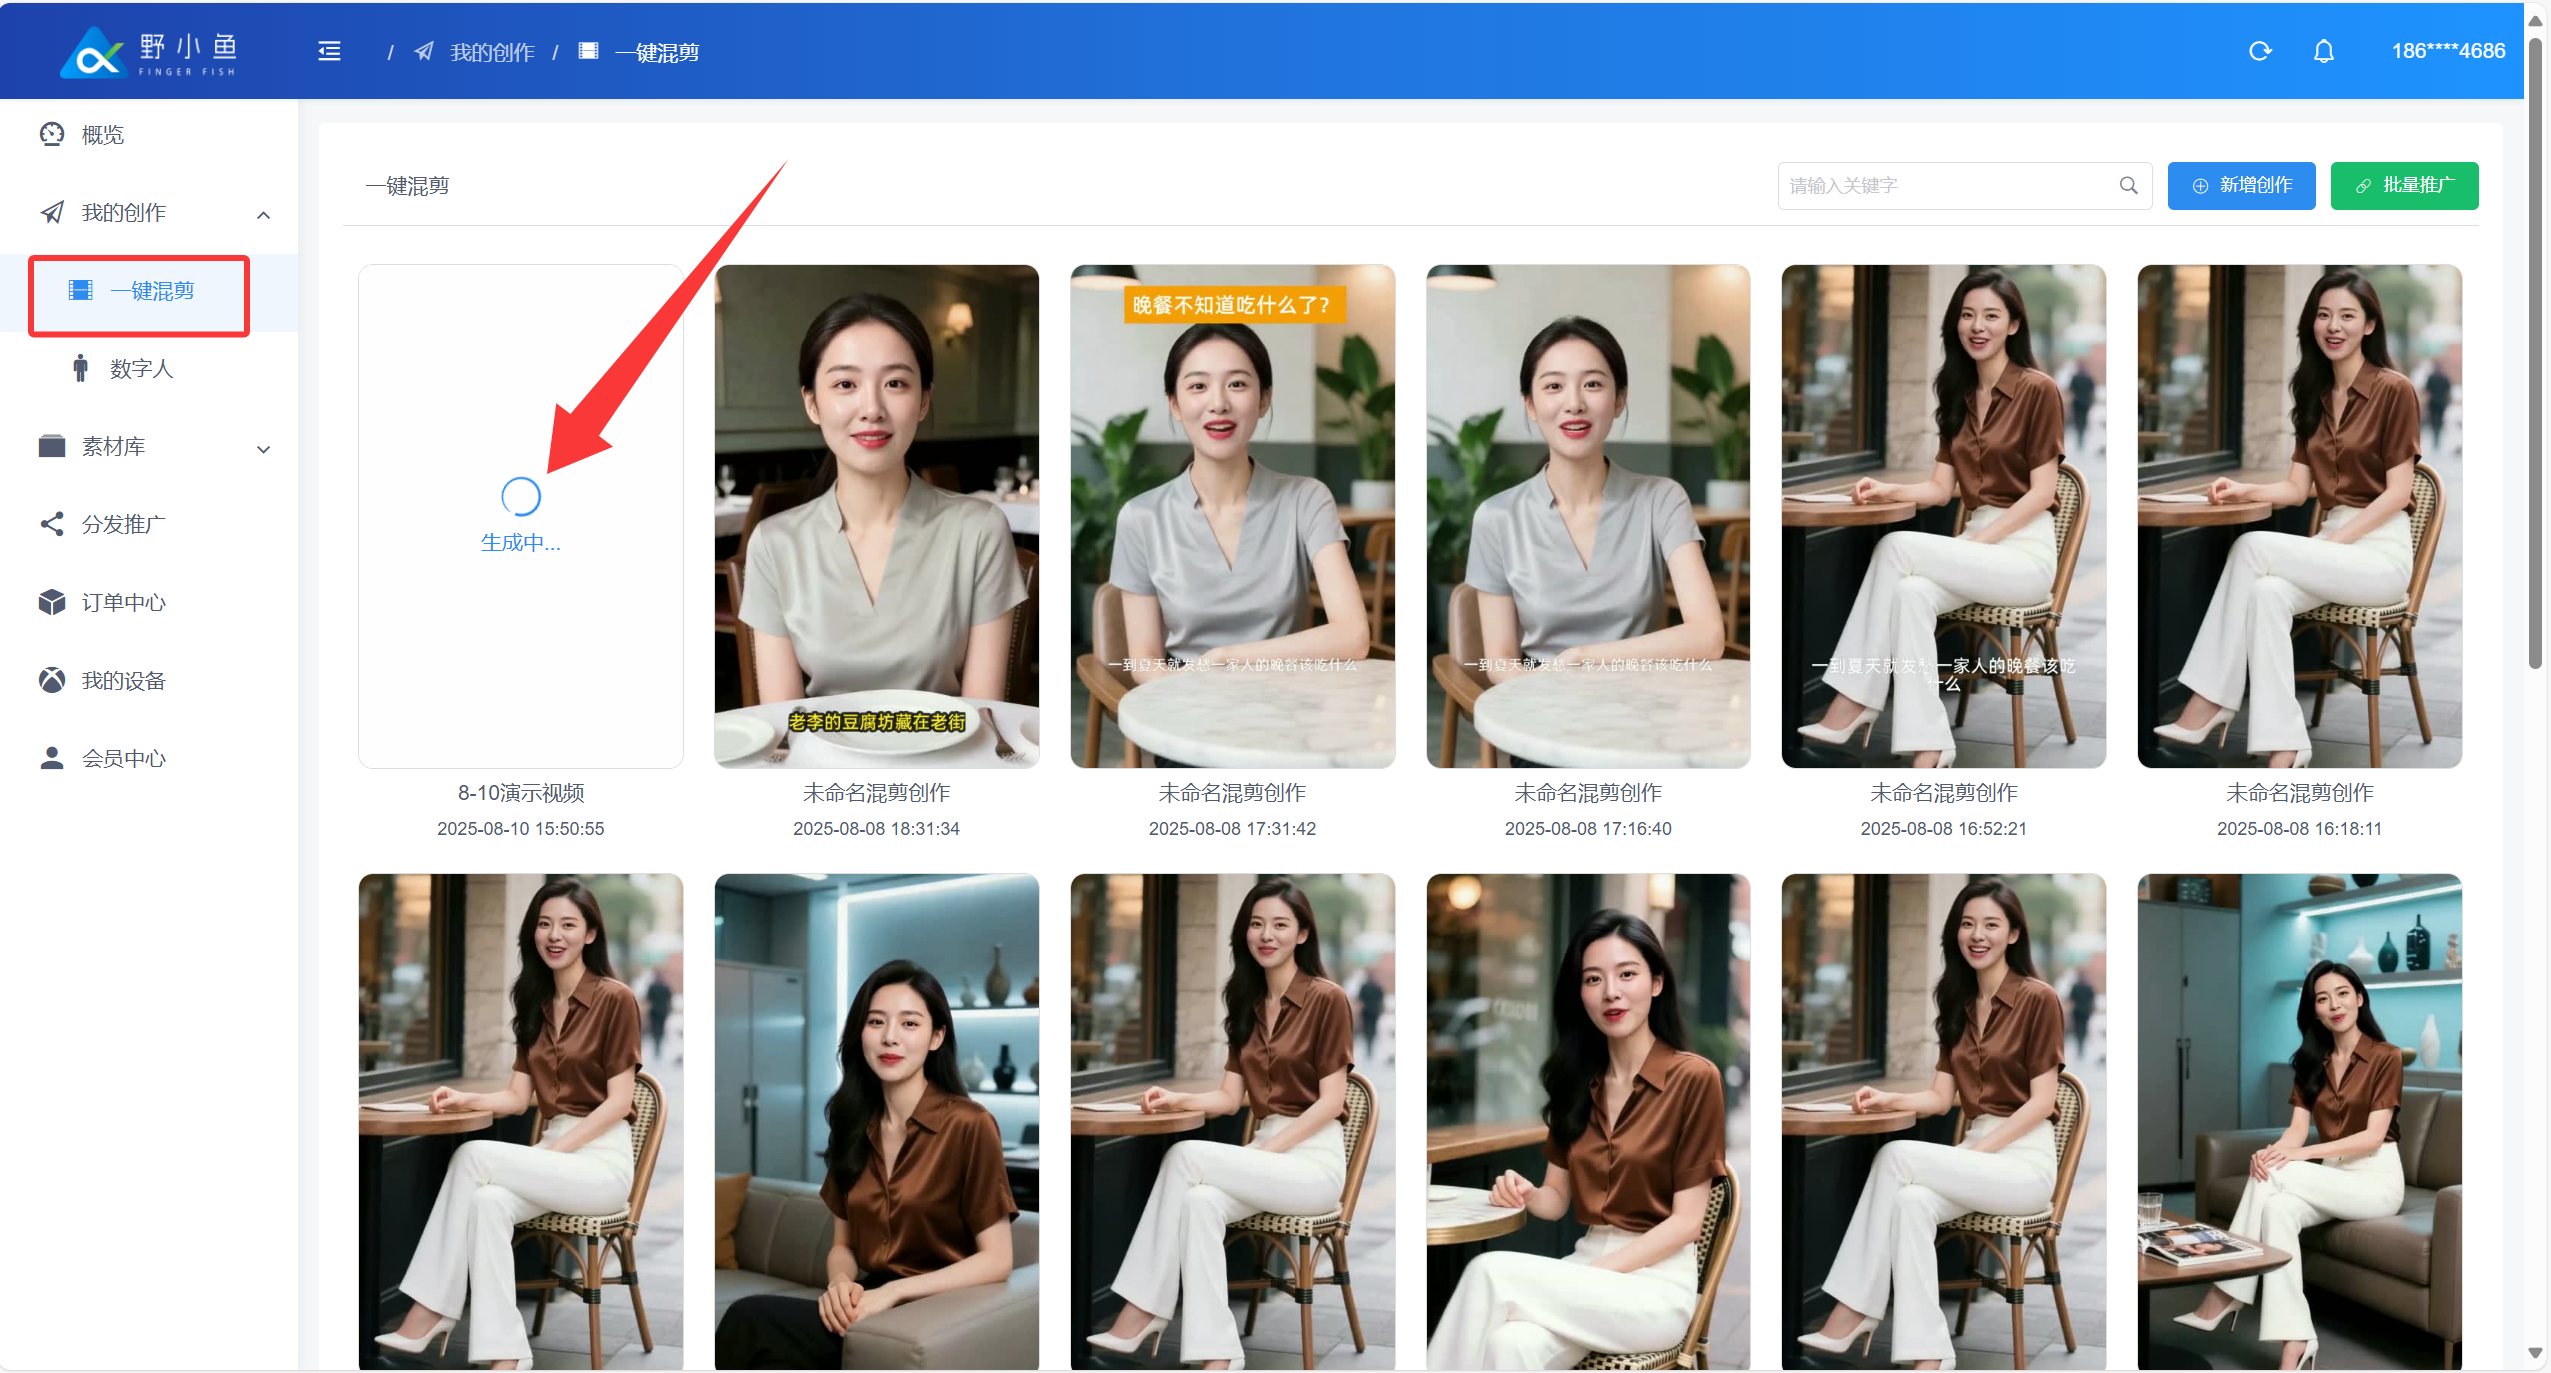This screenshot has width=2551, height=1373.
Task: Click the 野小鱼 Finger Fish logo
Action: coord(150,52)
